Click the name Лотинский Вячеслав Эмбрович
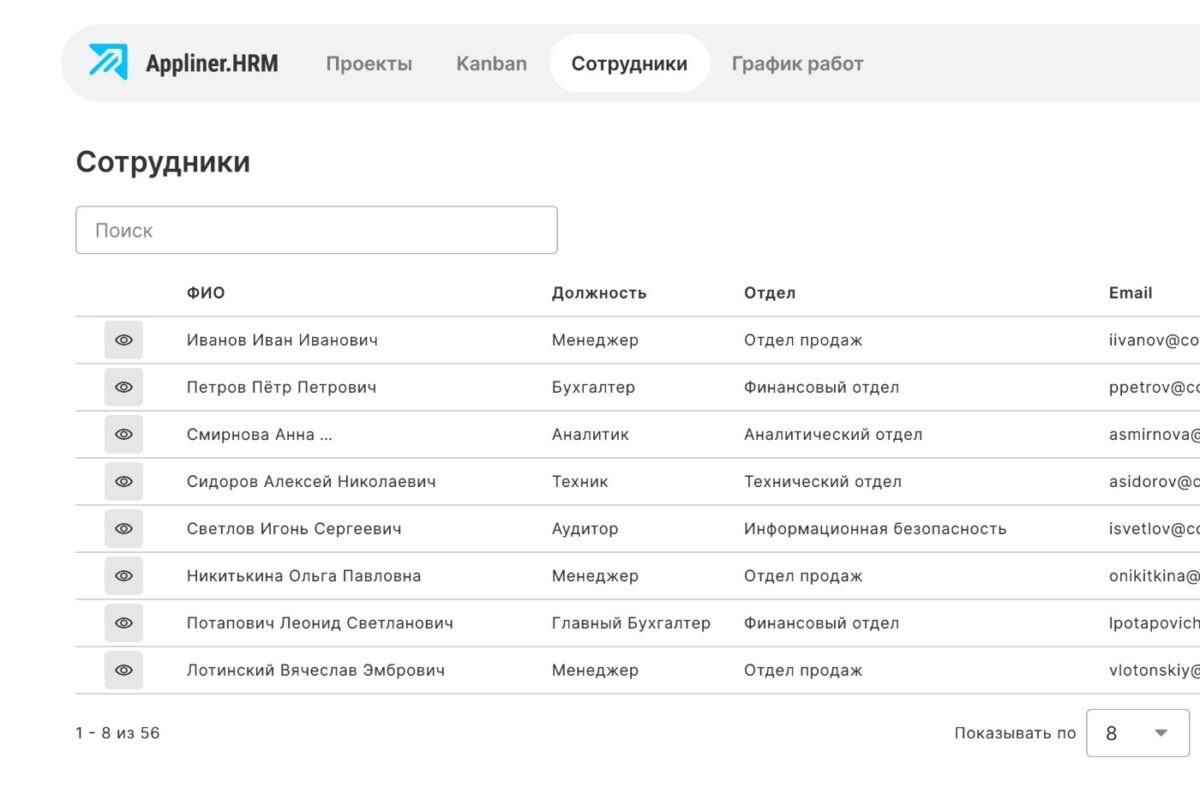Screen dimensions: 1200x800 (315, 670)
